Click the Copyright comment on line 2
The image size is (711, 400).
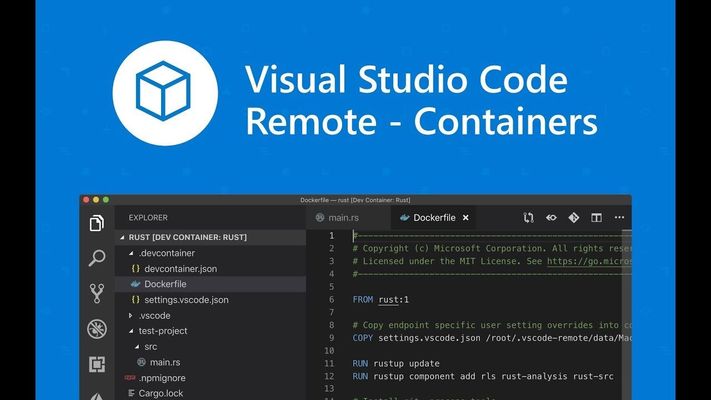492,249
